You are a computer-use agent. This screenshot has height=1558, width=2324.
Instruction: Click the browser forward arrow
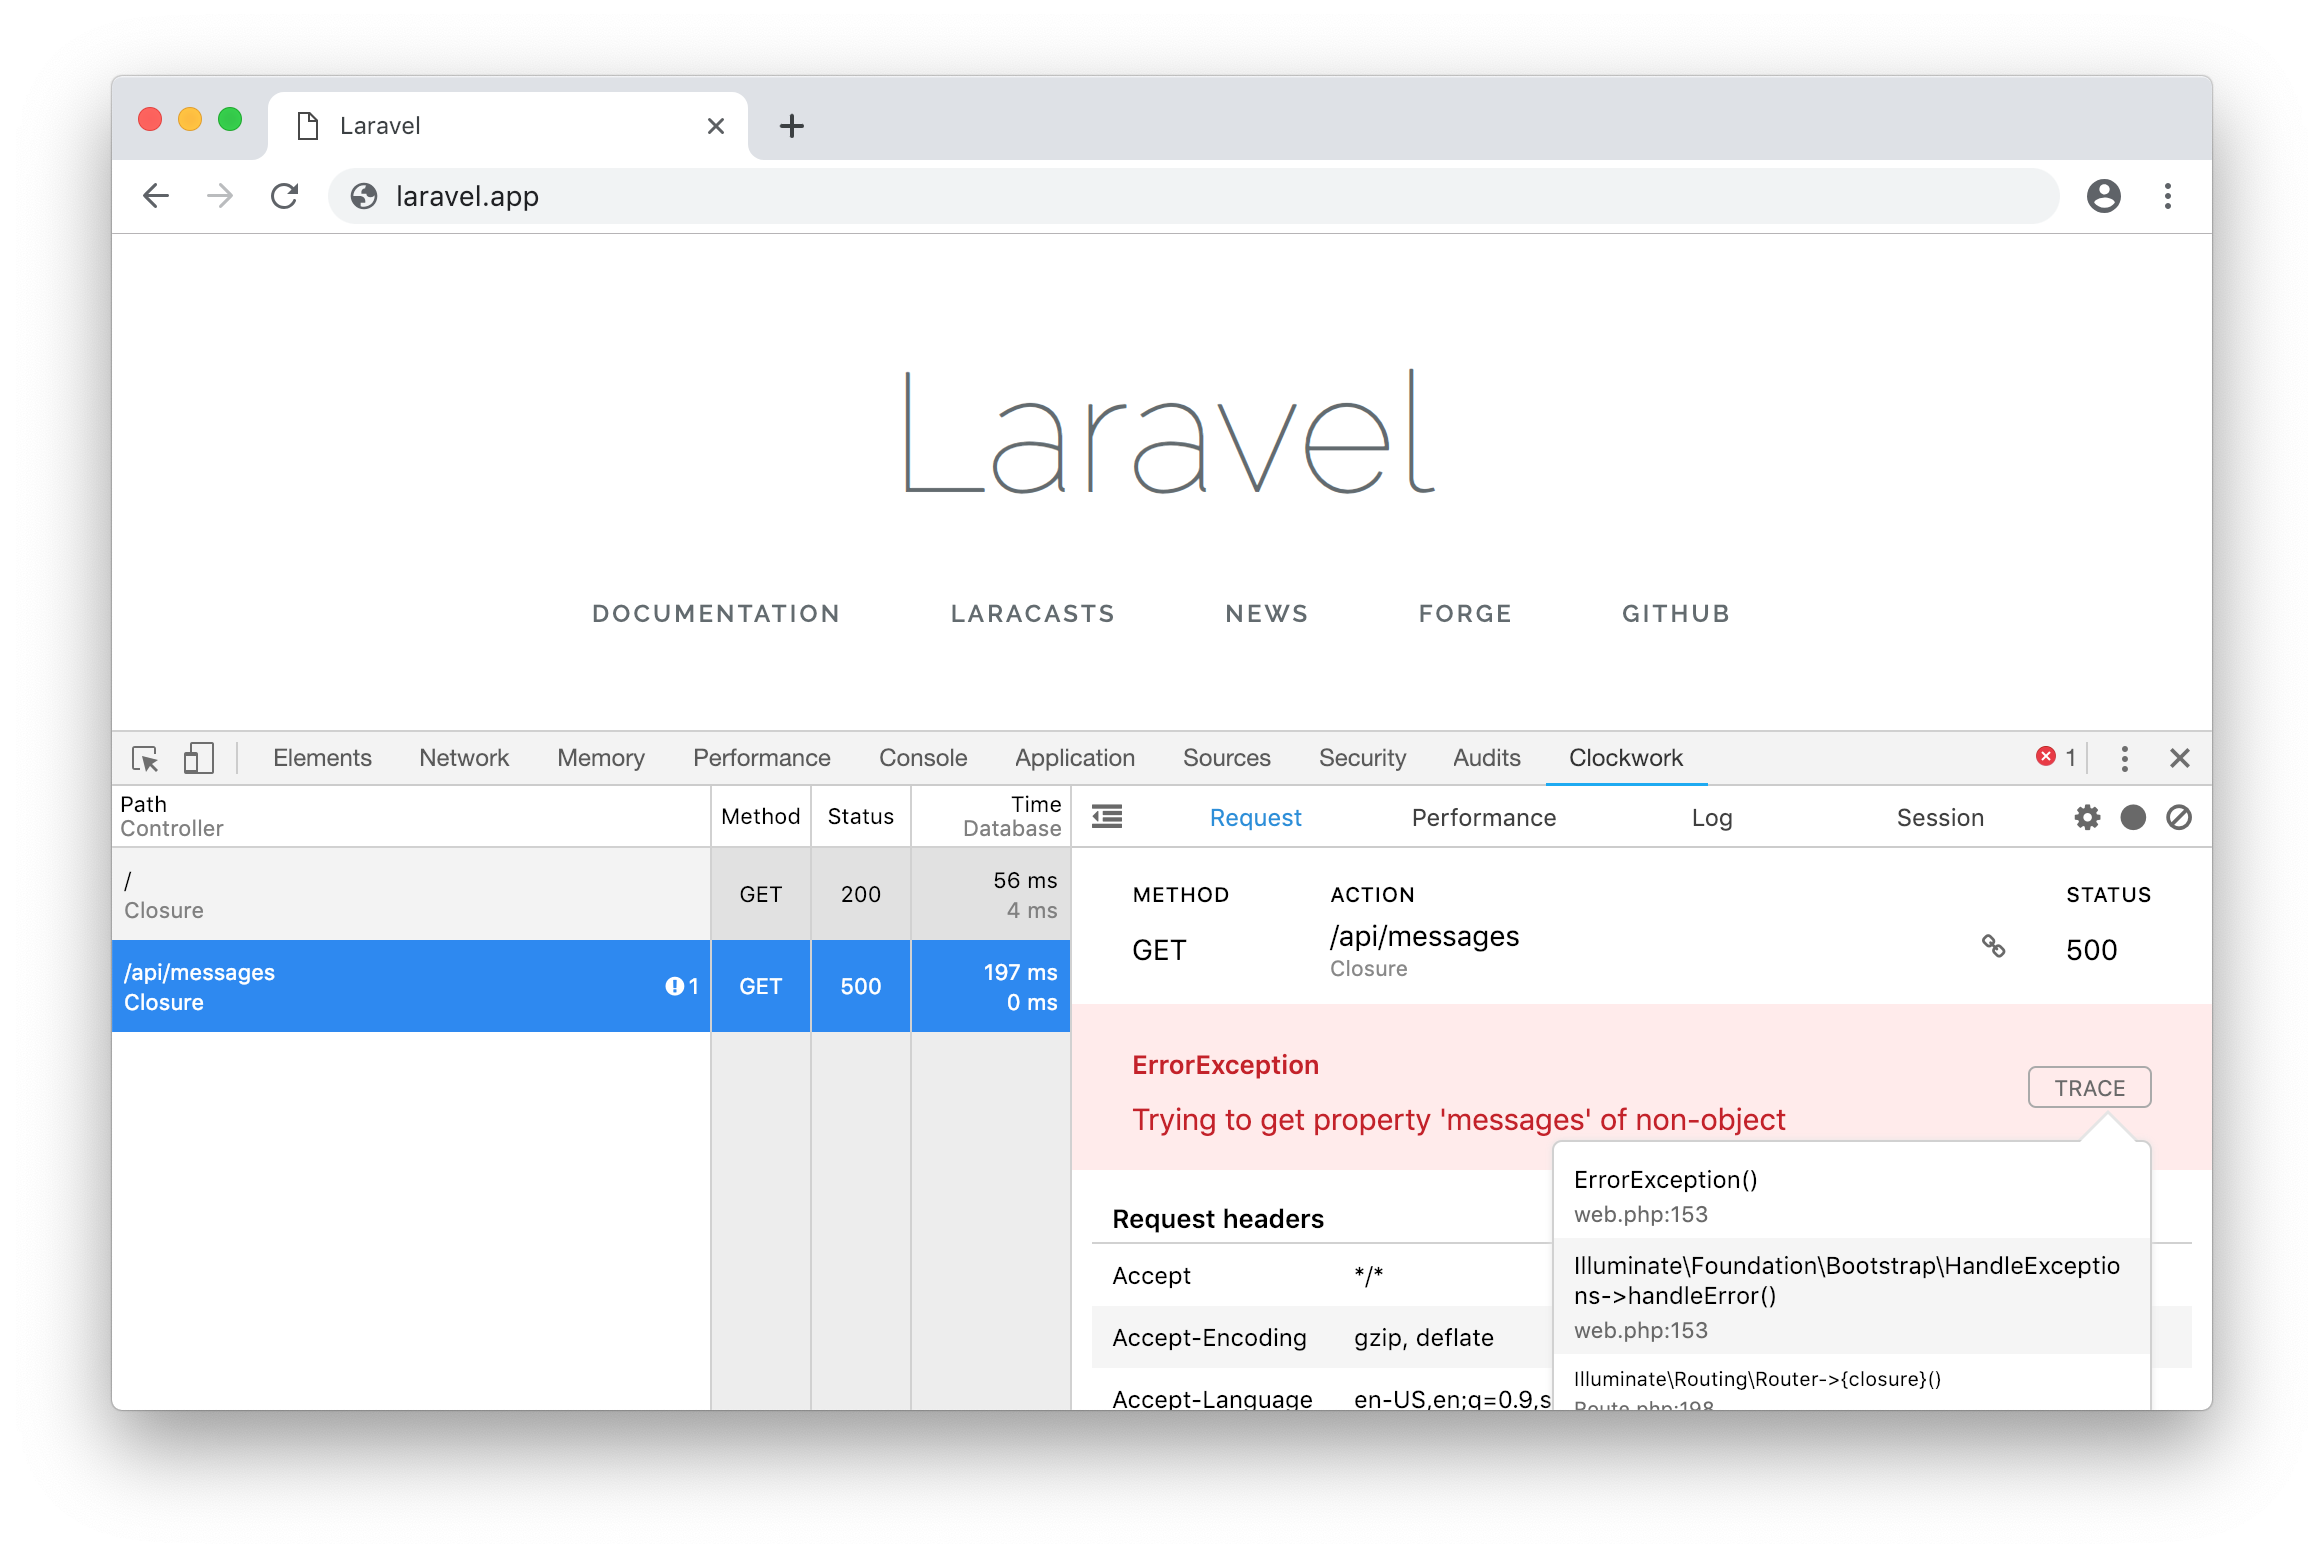click(220, 196)
